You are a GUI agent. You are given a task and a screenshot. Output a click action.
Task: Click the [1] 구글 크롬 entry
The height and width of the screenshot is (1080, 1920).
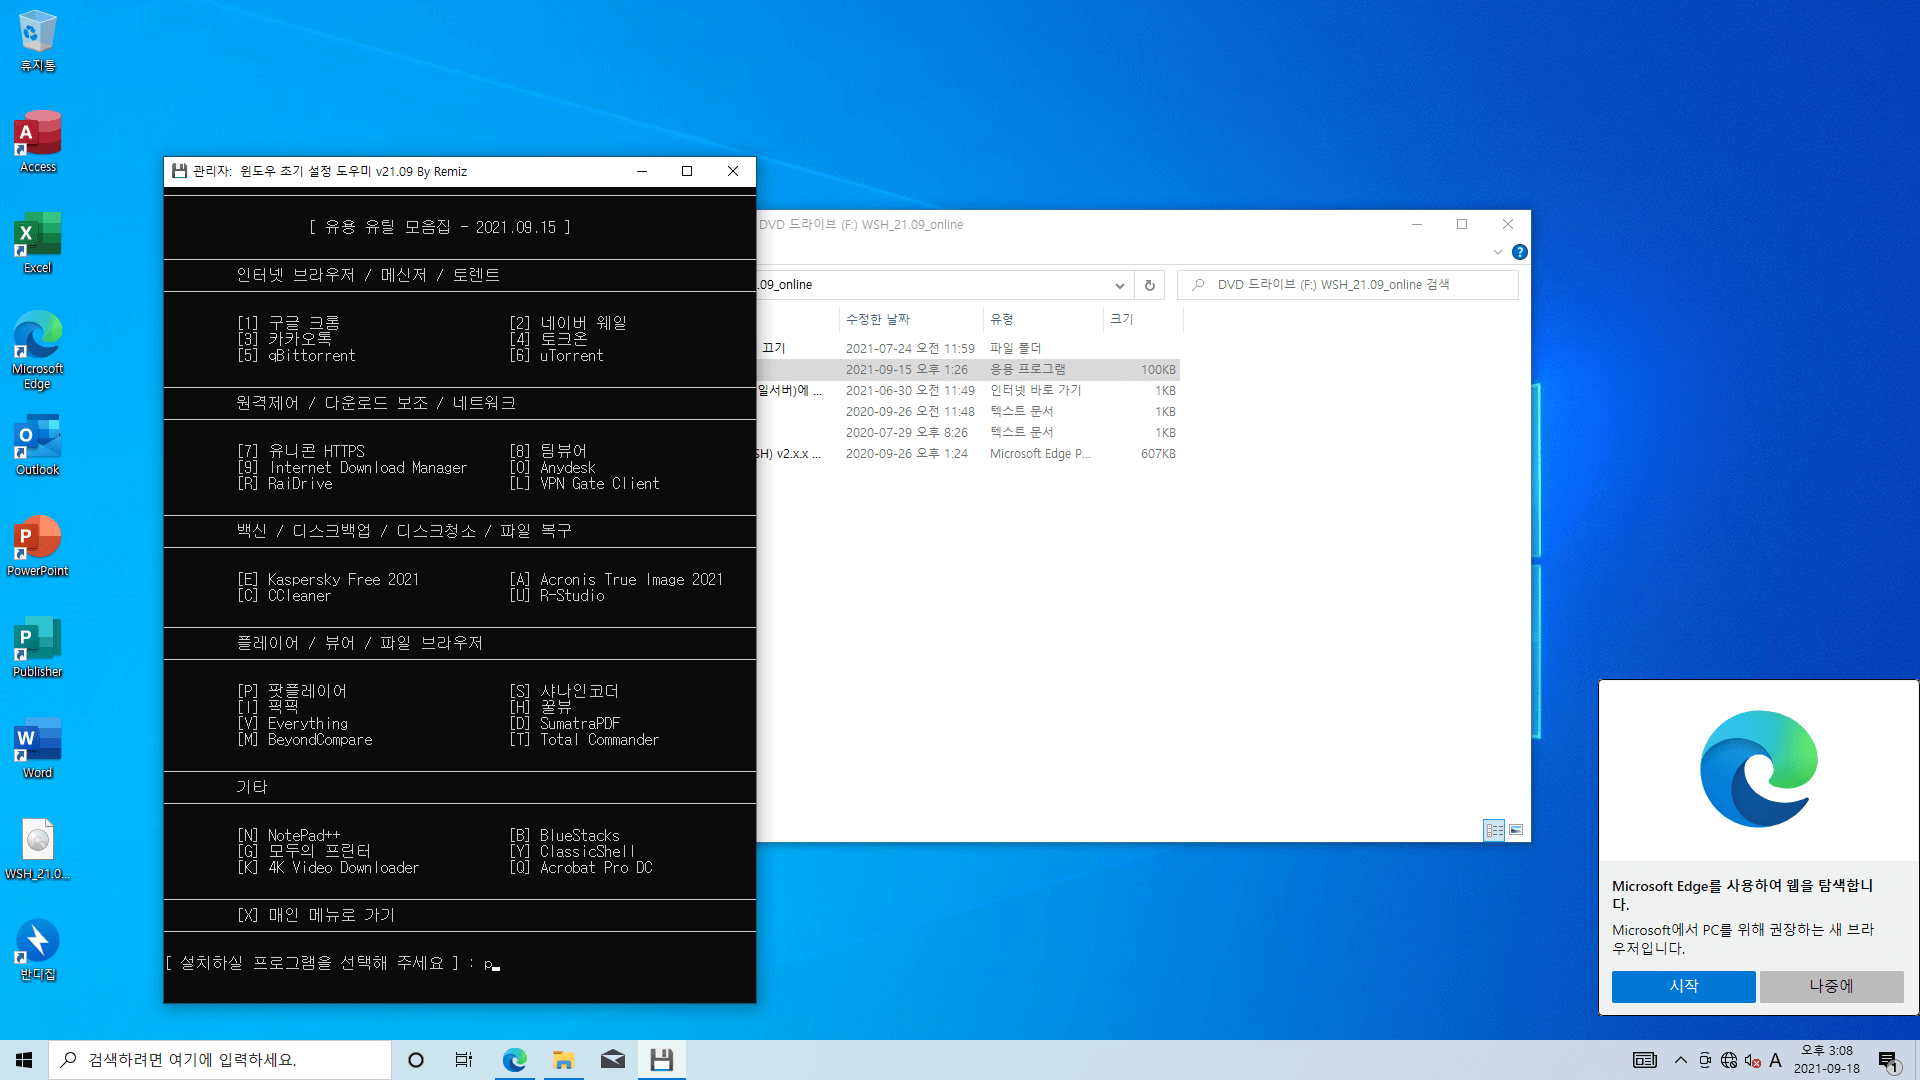[288, 323]
